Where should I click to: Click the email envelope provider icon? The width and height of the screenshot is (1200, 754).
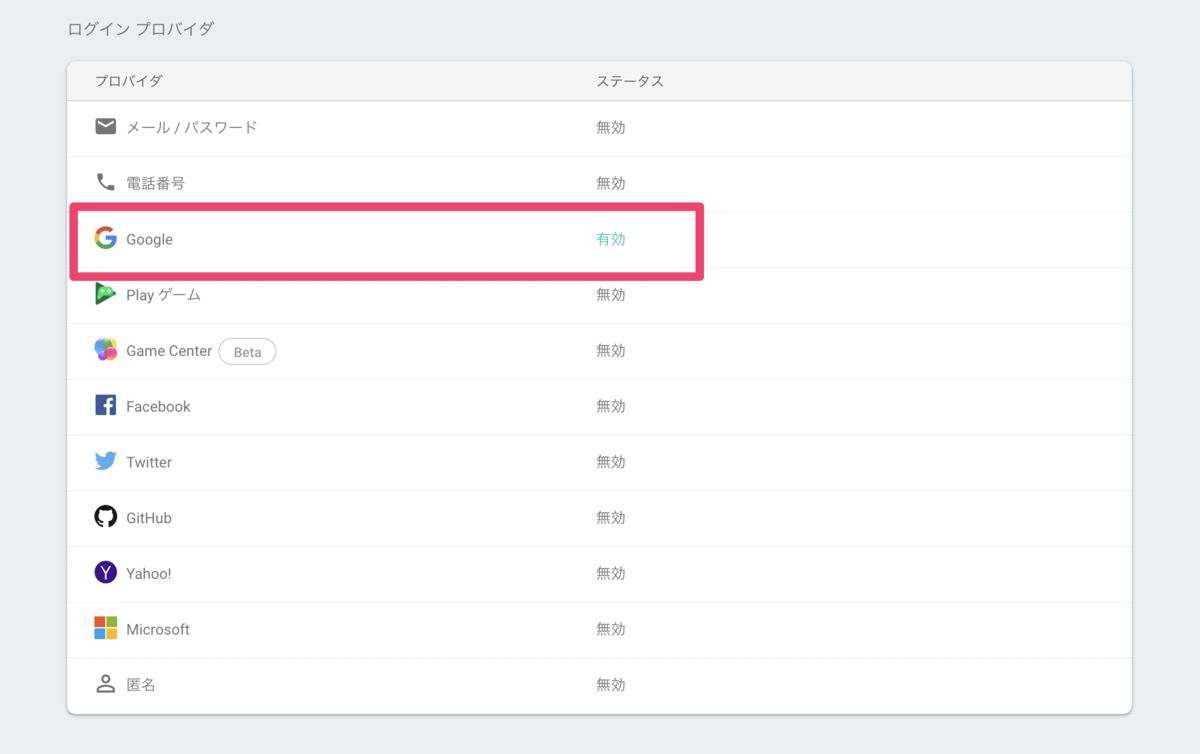click(x=105, y=126)
